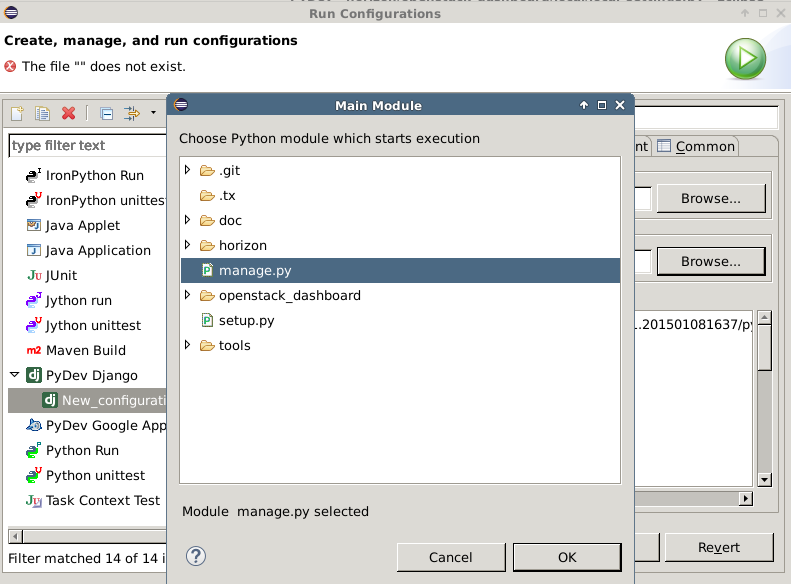Click the IronPython unittest icon

point(33,200)
